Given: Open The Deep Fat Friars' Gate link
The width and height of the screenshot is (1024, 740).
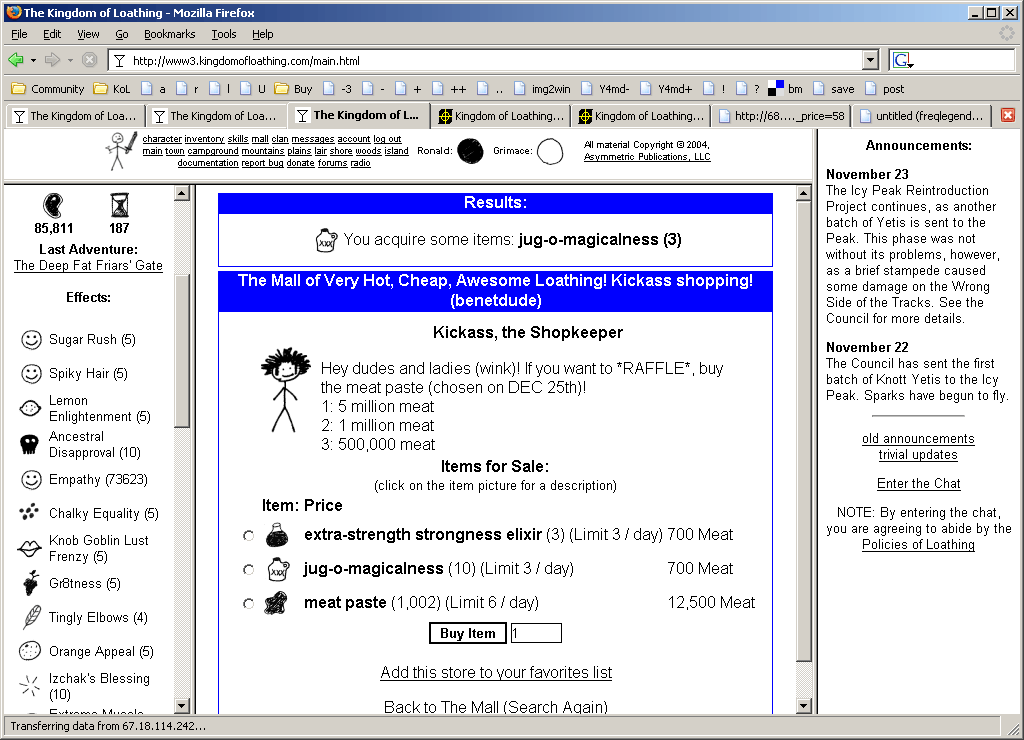Looking at the screenshot, I should (88, 265).
